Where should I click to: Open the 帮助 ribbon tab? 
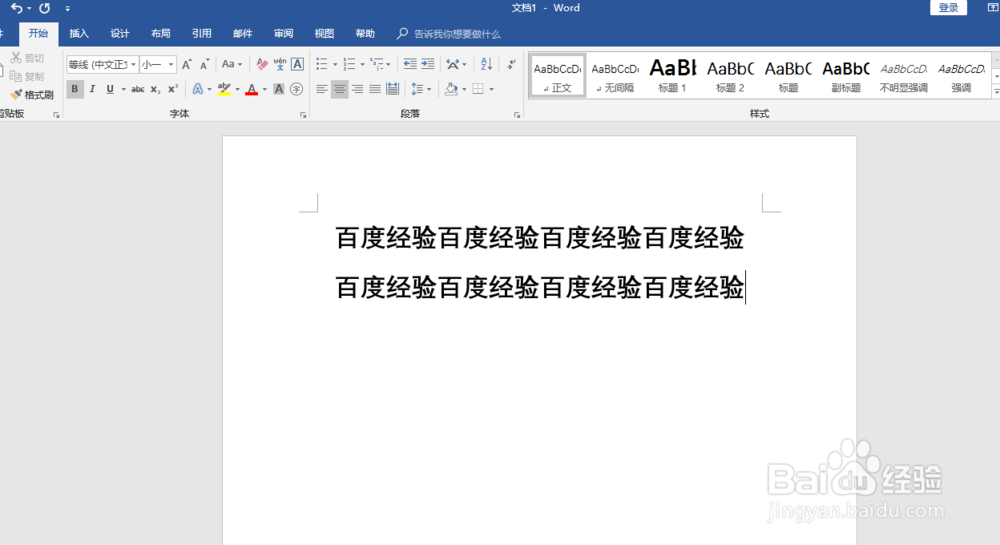365,34
